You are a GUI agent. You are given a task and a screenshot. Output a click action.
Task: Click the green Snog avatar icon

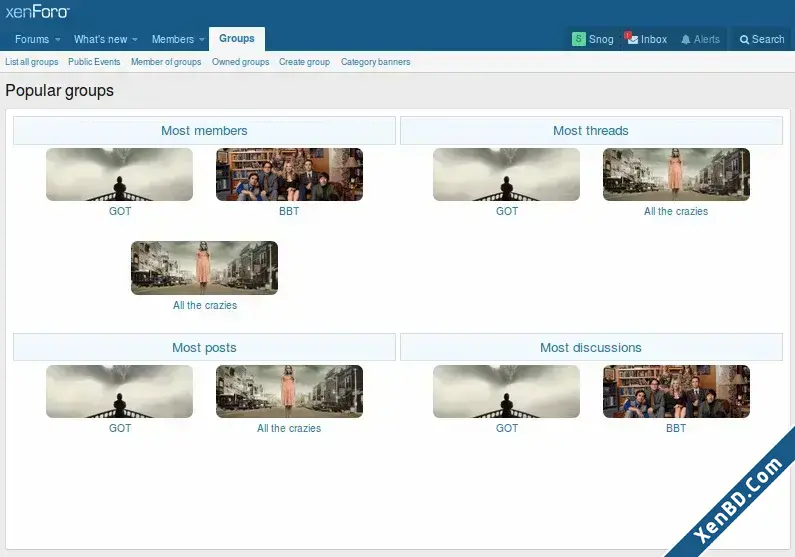click(579, 39)
